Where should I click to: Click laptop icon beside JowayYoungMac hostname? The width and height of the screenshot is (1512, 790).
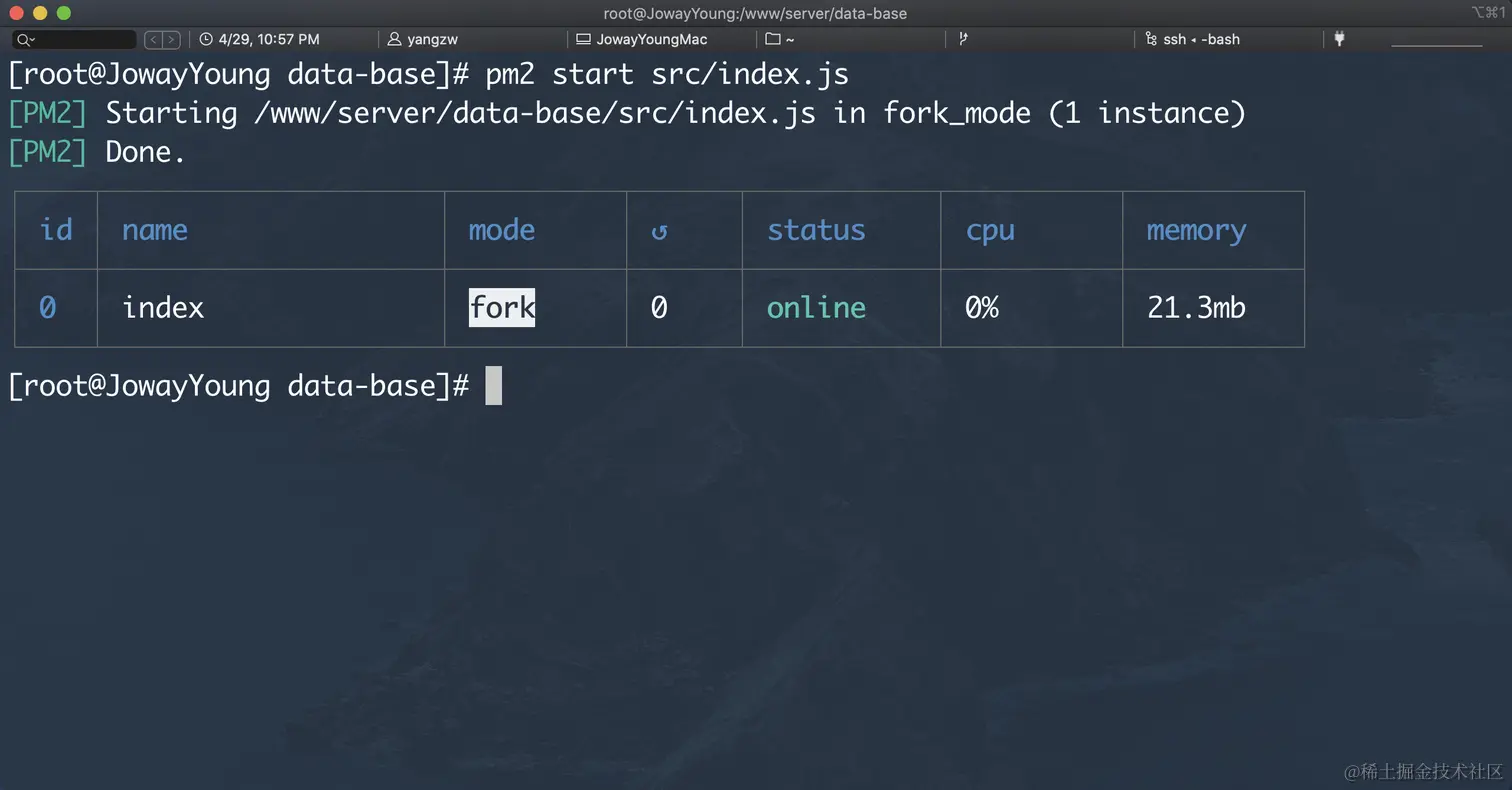tap(583, 40)
